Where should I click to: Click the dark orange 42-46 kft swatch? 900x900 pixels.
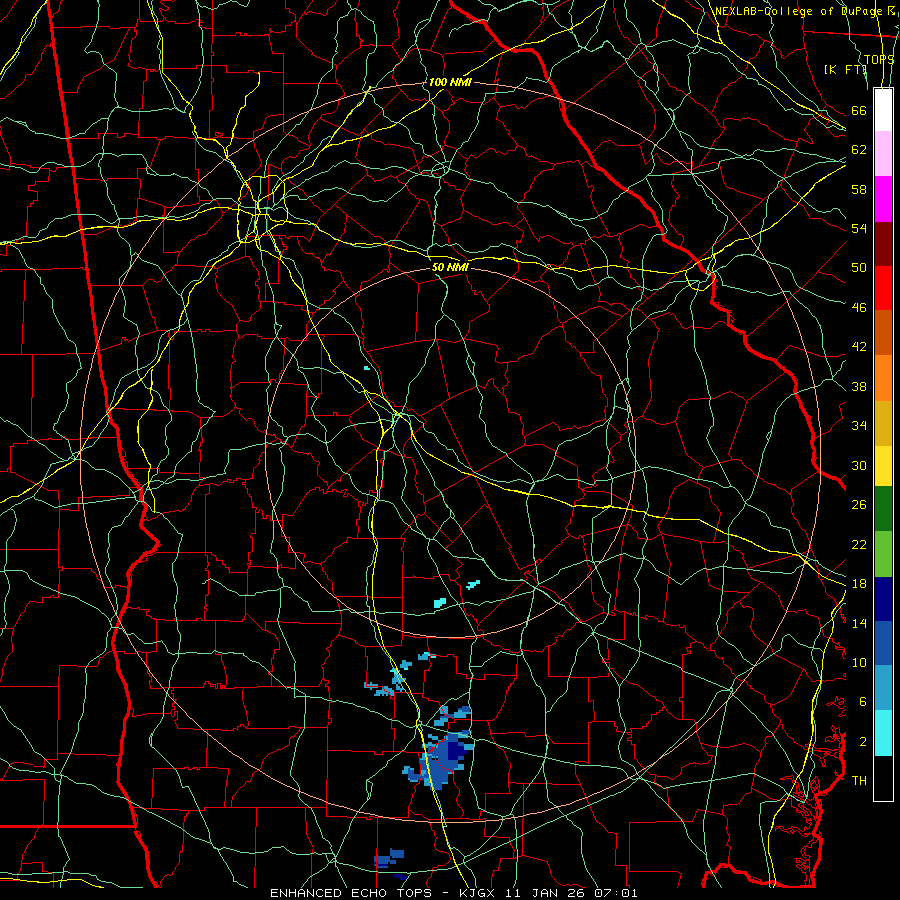[883, 332]
